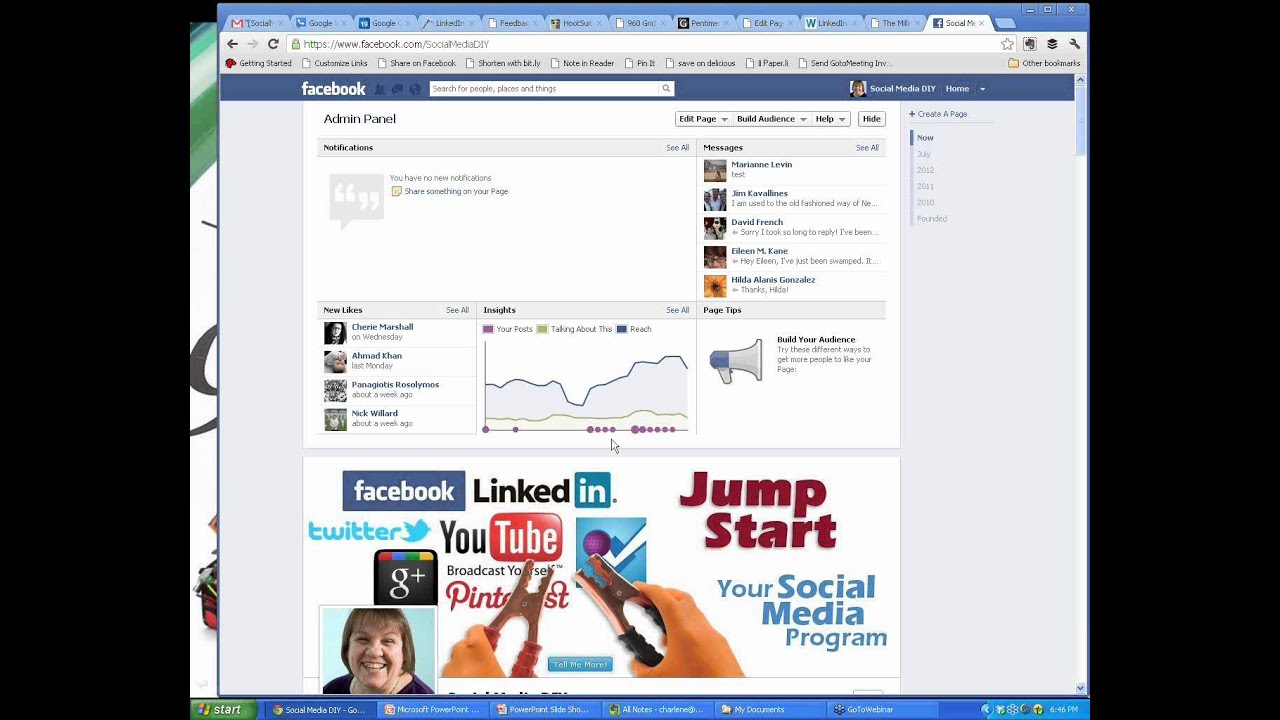The image size is (1280, 720).
Task: Click the Talking About This green swatch
Action: 542,329
